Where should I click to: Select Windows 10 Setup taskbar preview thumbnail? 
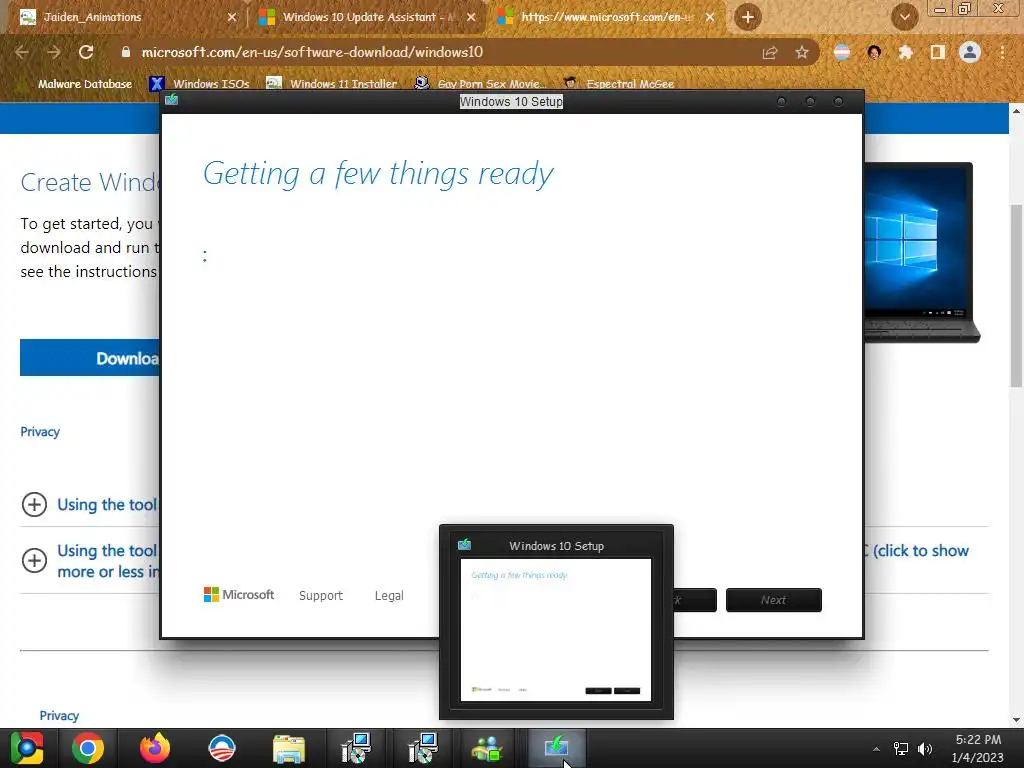pos(556,622)
